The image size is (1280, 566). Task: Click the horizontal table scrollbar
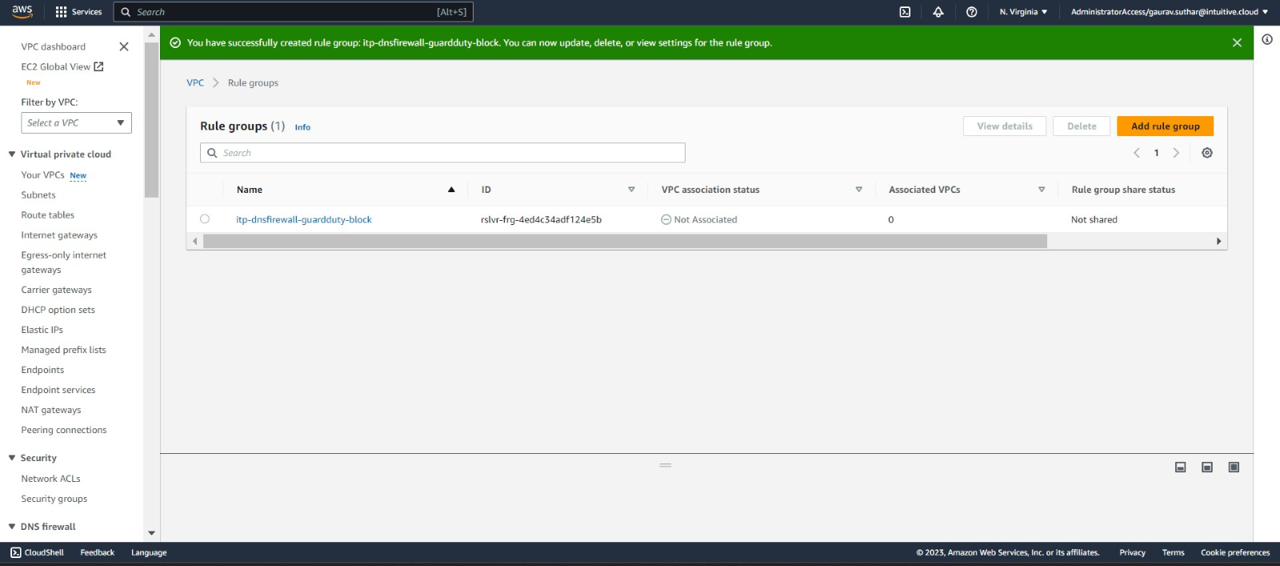click(x=624, y=241)
